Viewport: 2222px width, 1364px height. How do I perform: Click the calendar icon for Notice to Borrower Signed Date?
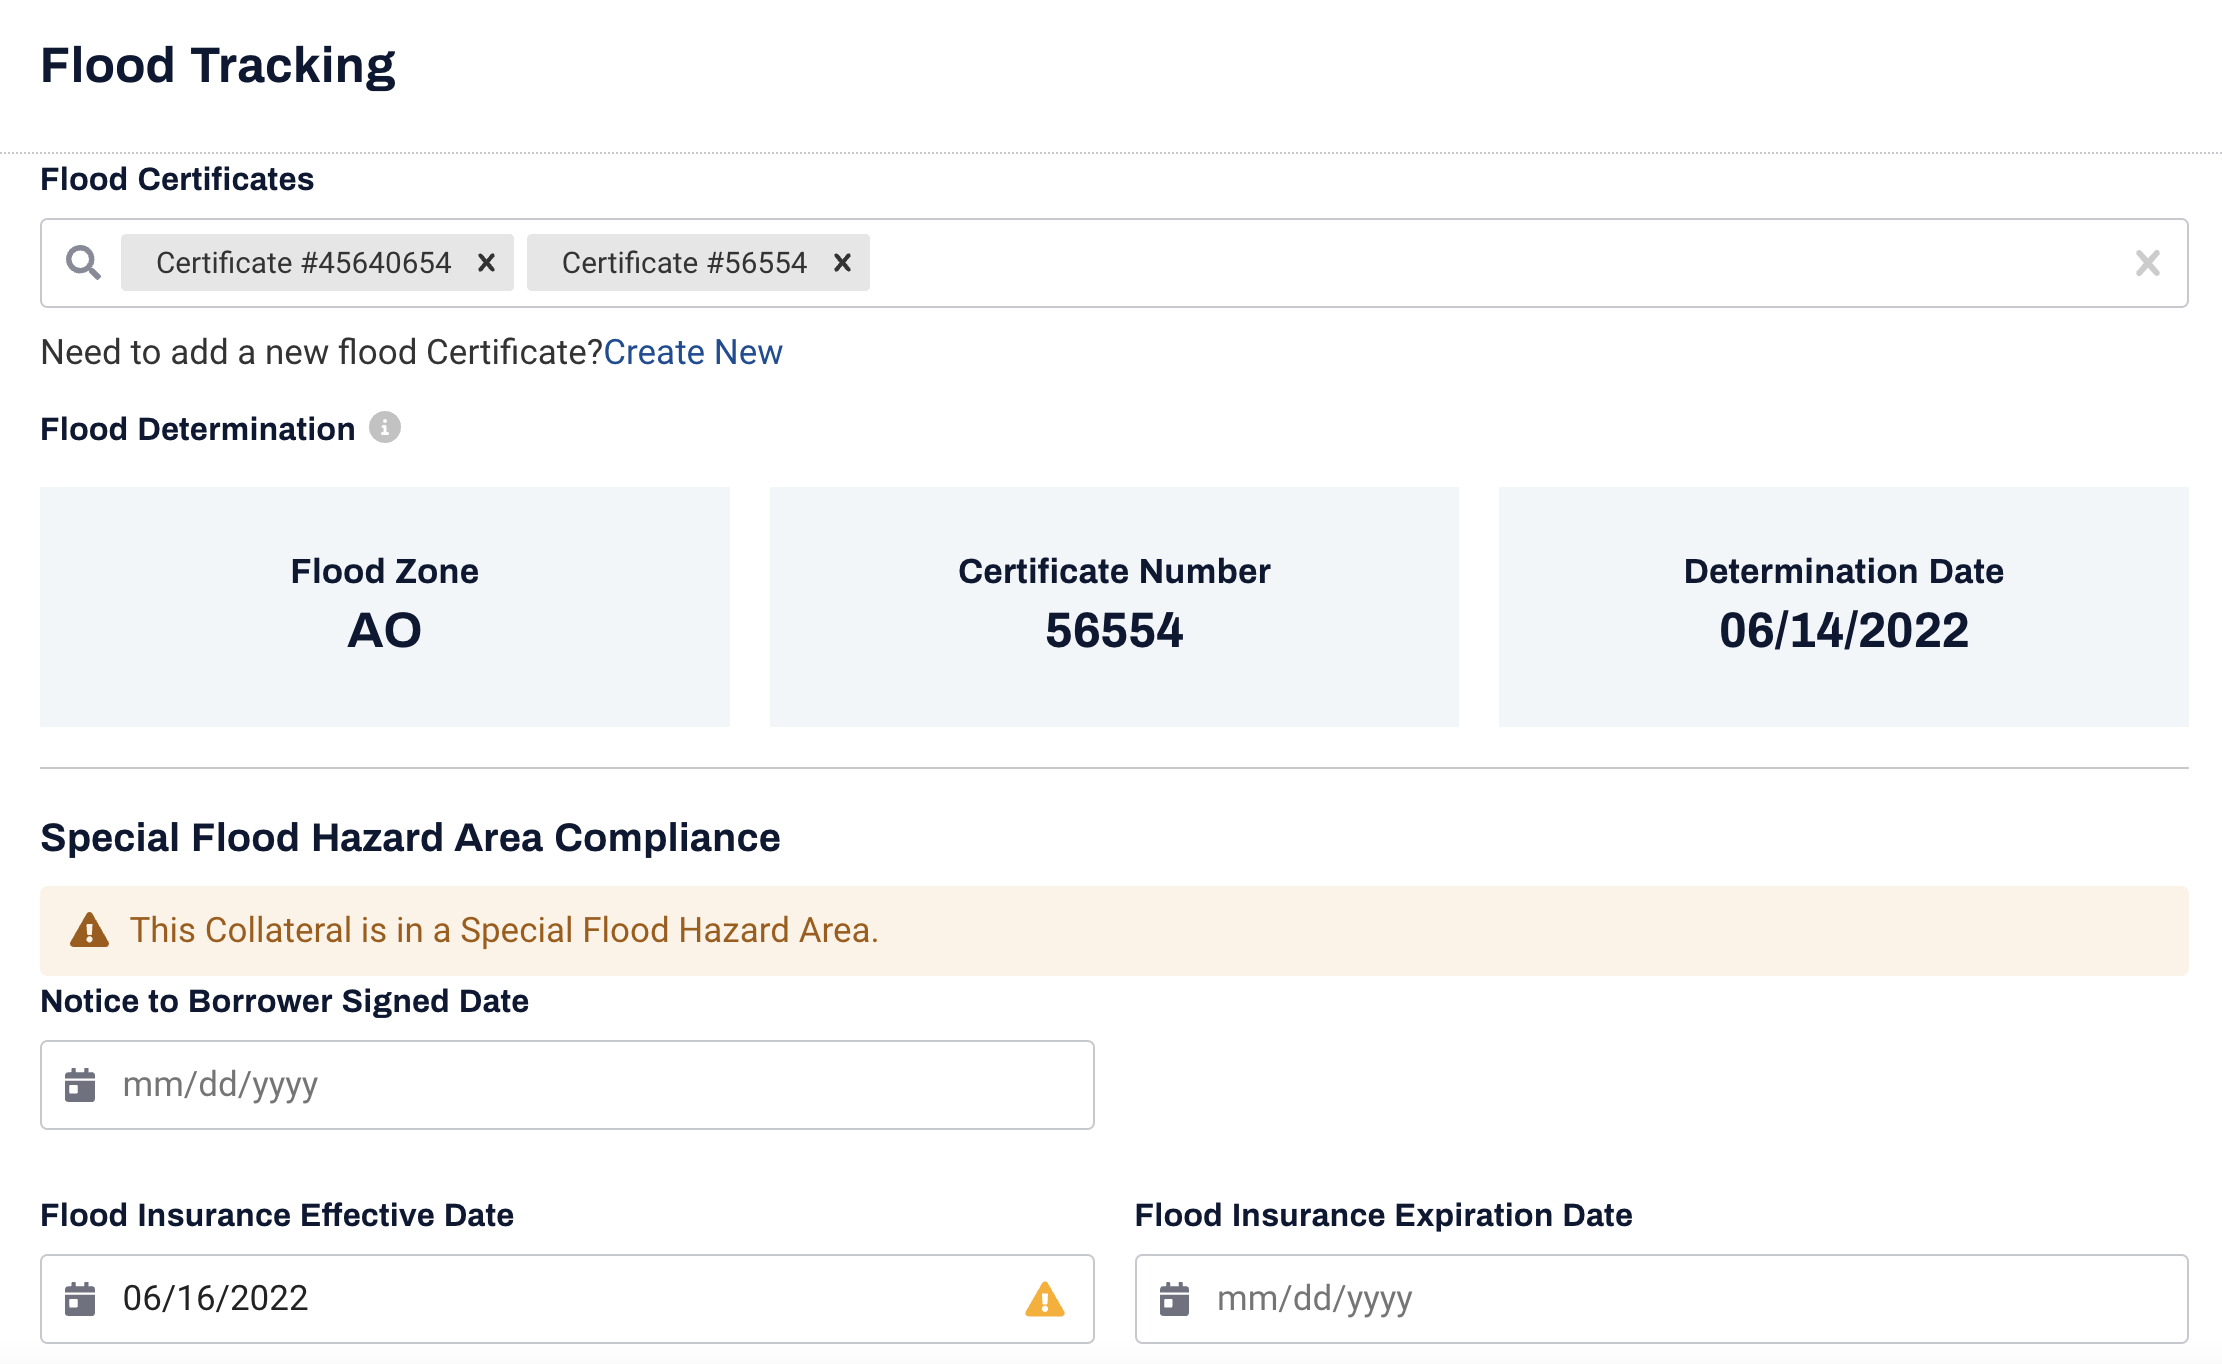[81, 1085]
